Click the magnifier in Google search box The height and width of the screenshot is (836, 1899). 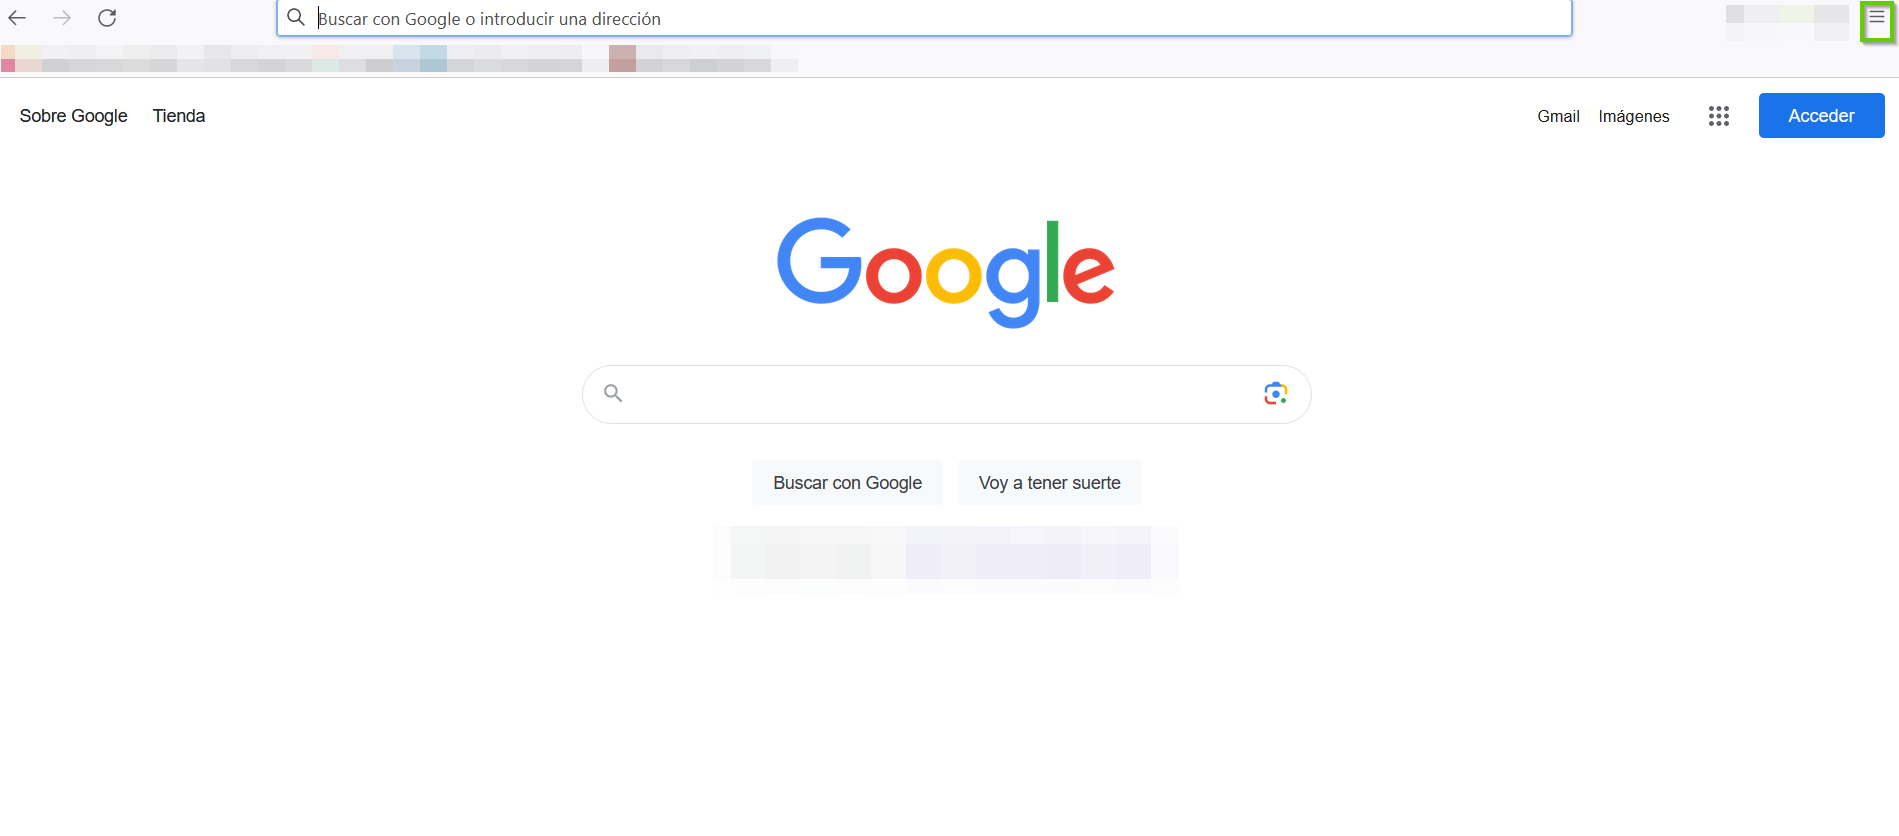point(613,393)
